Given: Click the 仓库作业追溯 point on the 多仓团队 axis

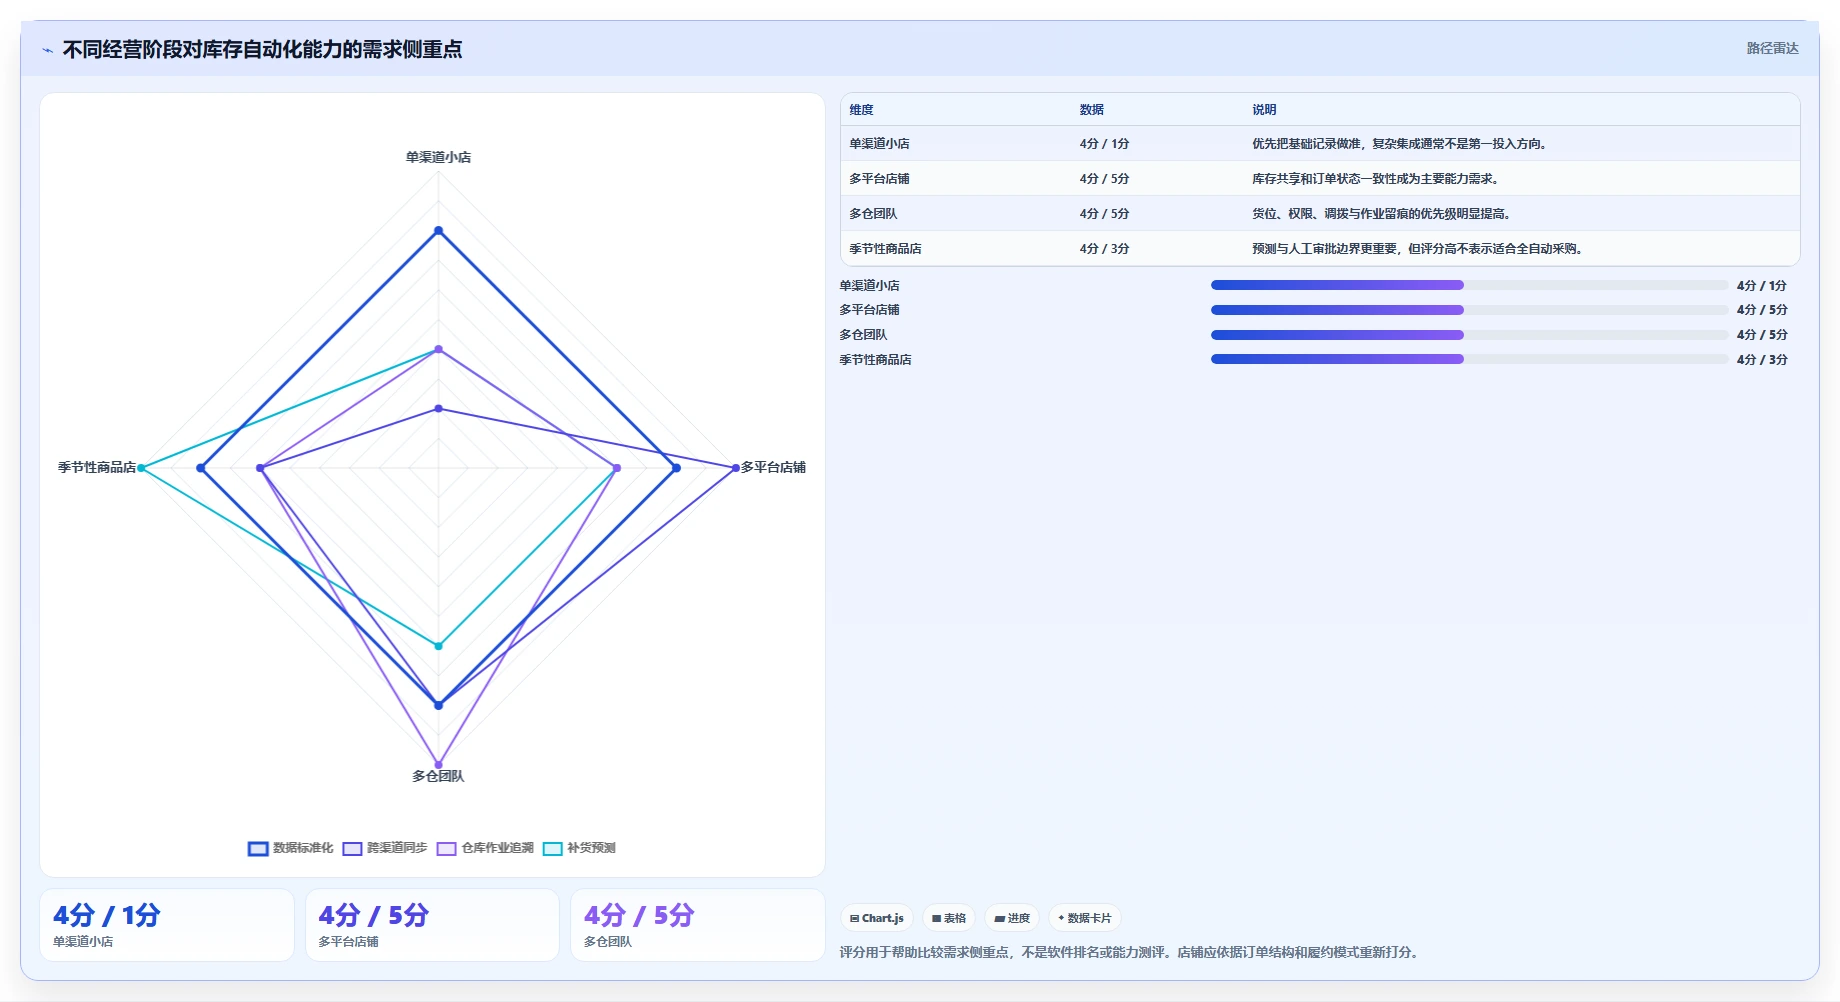Looking at the screenshot, I should click(x=438, y=765).
